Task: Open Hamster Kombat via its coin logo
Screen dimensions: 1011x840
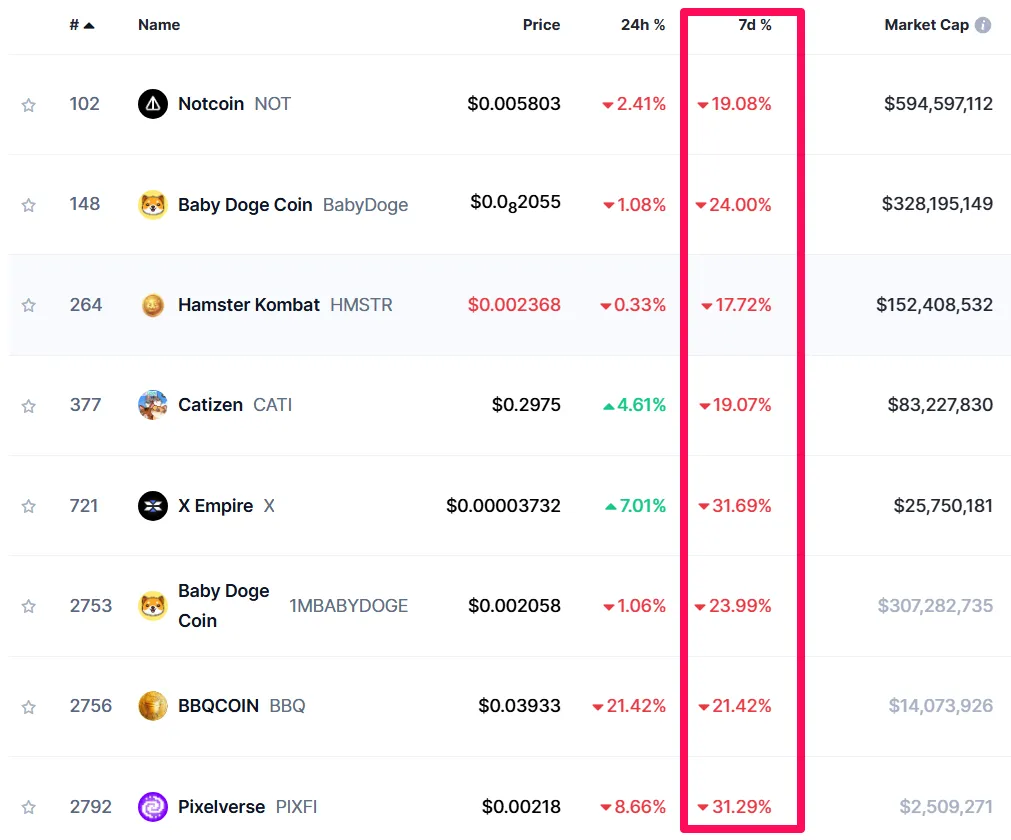Action: 152,305
